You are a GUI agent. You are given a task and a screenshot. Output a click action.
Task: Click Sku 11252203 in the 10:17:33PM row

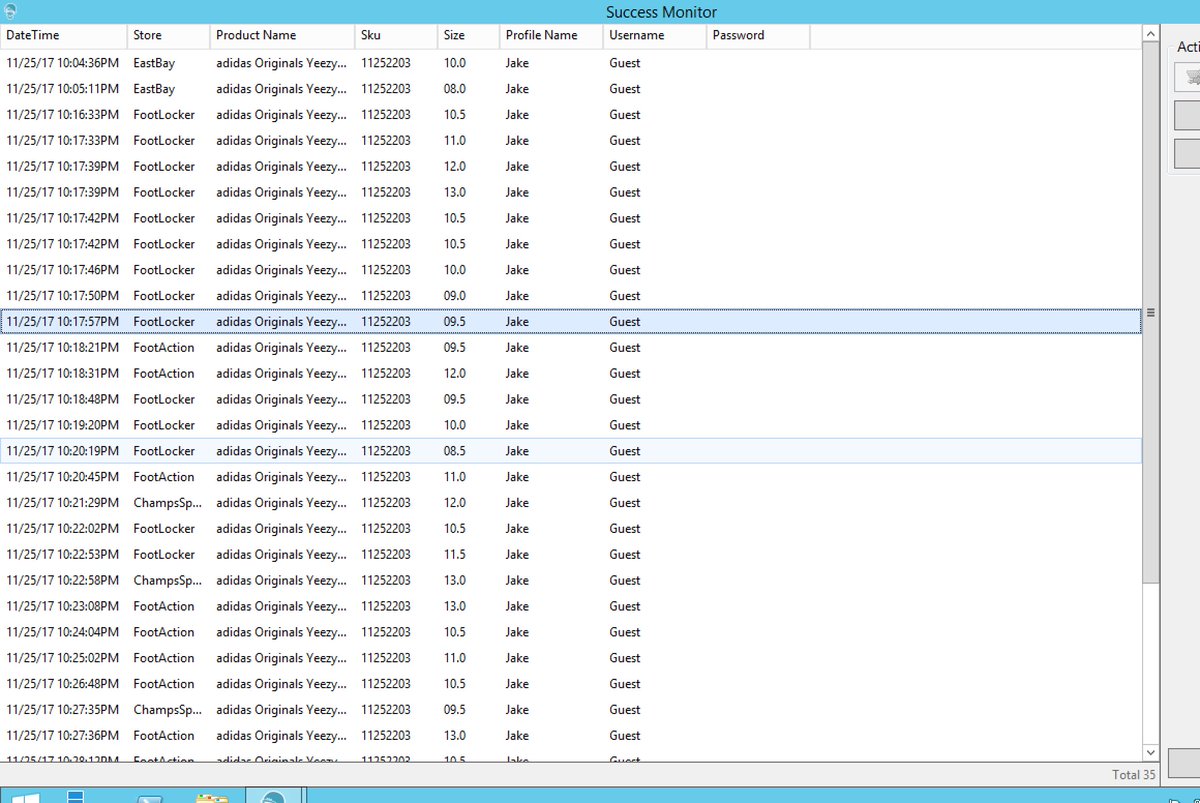(386, 141)
